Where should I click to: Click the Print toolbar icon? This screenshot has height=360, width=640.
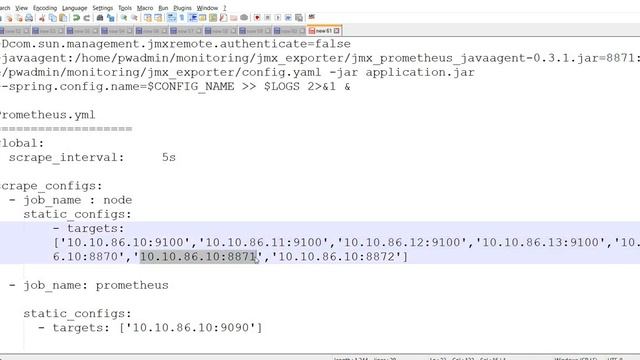point(29,18)
